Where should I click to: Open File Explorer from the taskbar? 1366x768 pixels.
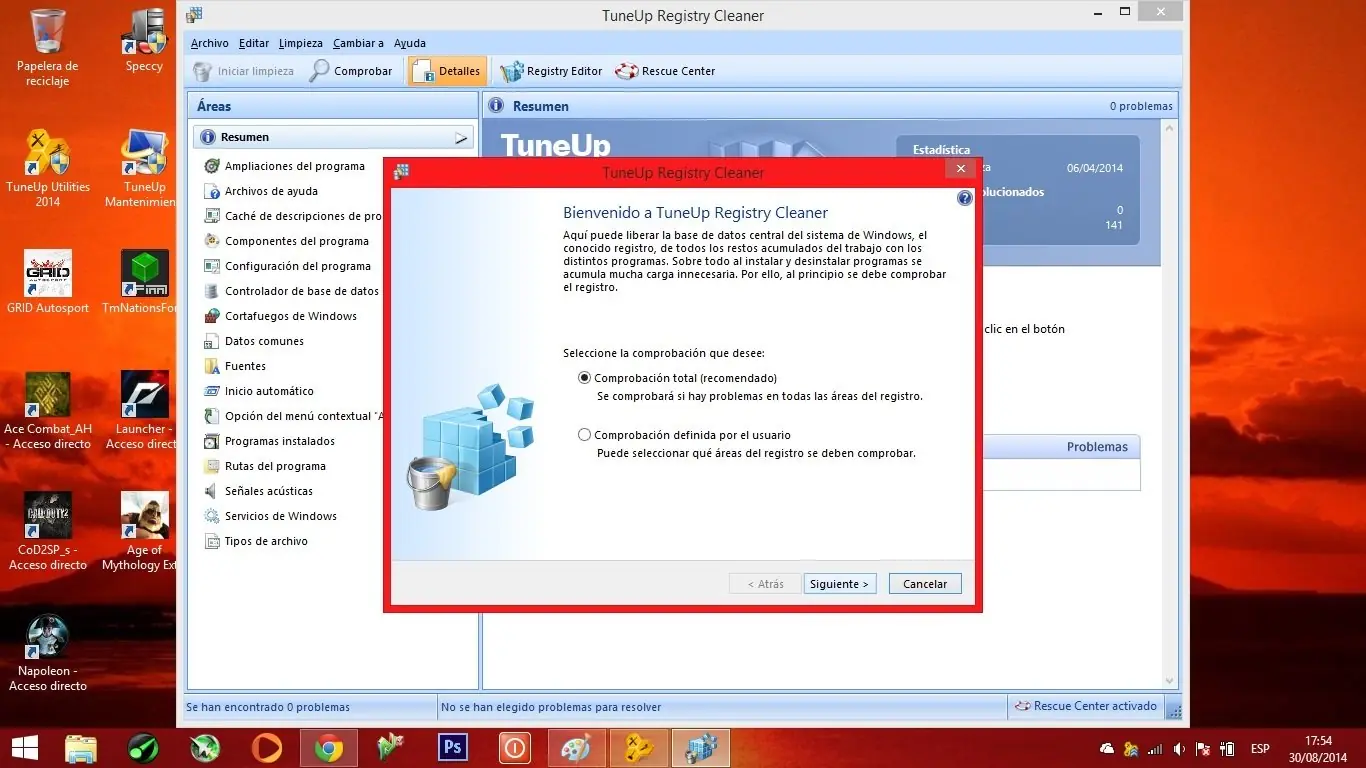point(80,748)
